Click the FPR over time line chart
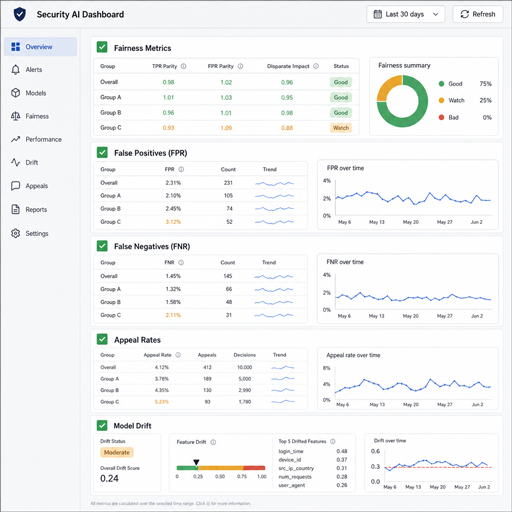The width and height of the screenshot is (512, 512). pos(413,198)
